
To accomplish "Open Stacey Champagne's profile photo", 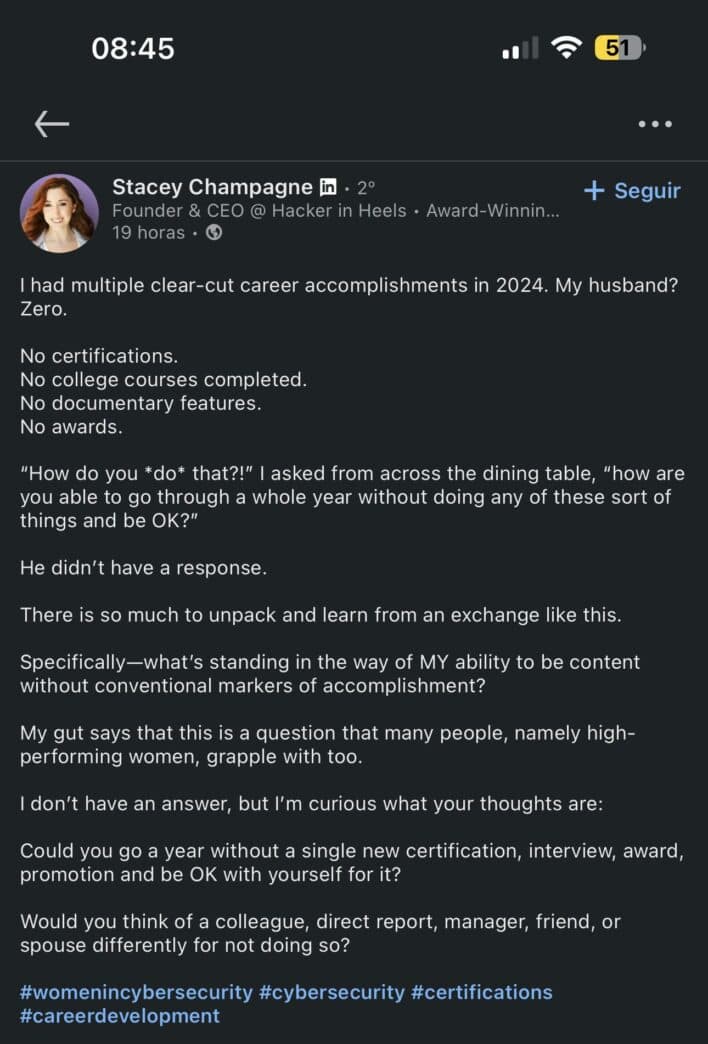I will coord(59,212).
